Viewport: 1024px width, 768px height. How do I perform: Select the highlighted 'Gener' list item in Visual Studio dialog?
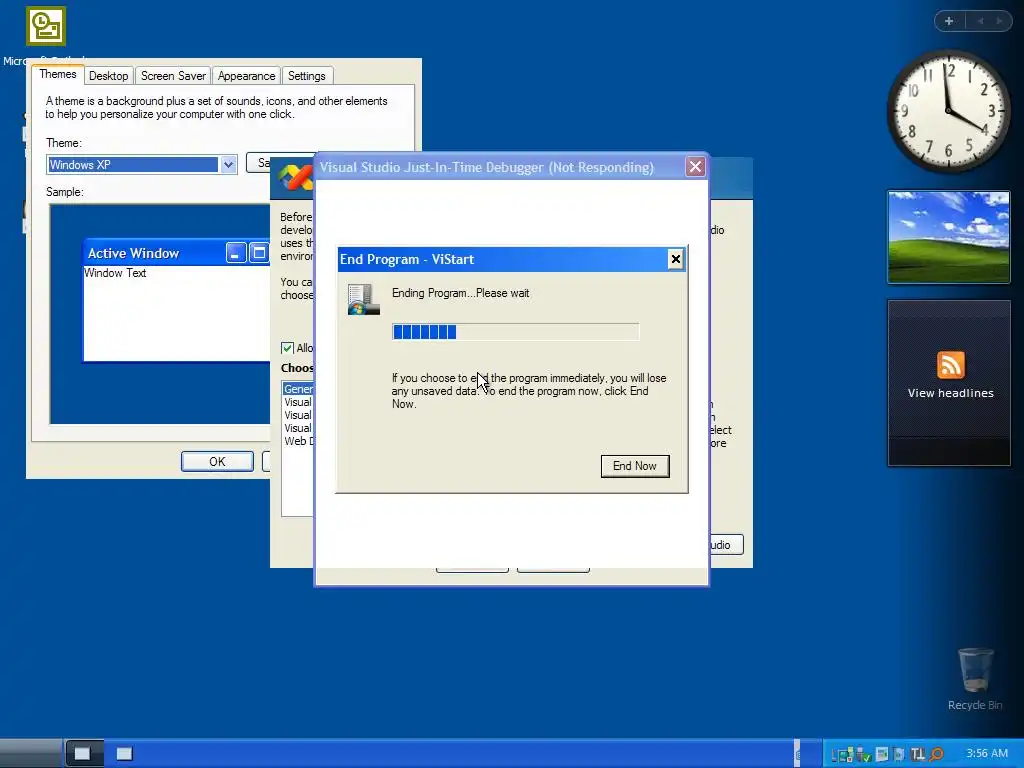[298, 389]
